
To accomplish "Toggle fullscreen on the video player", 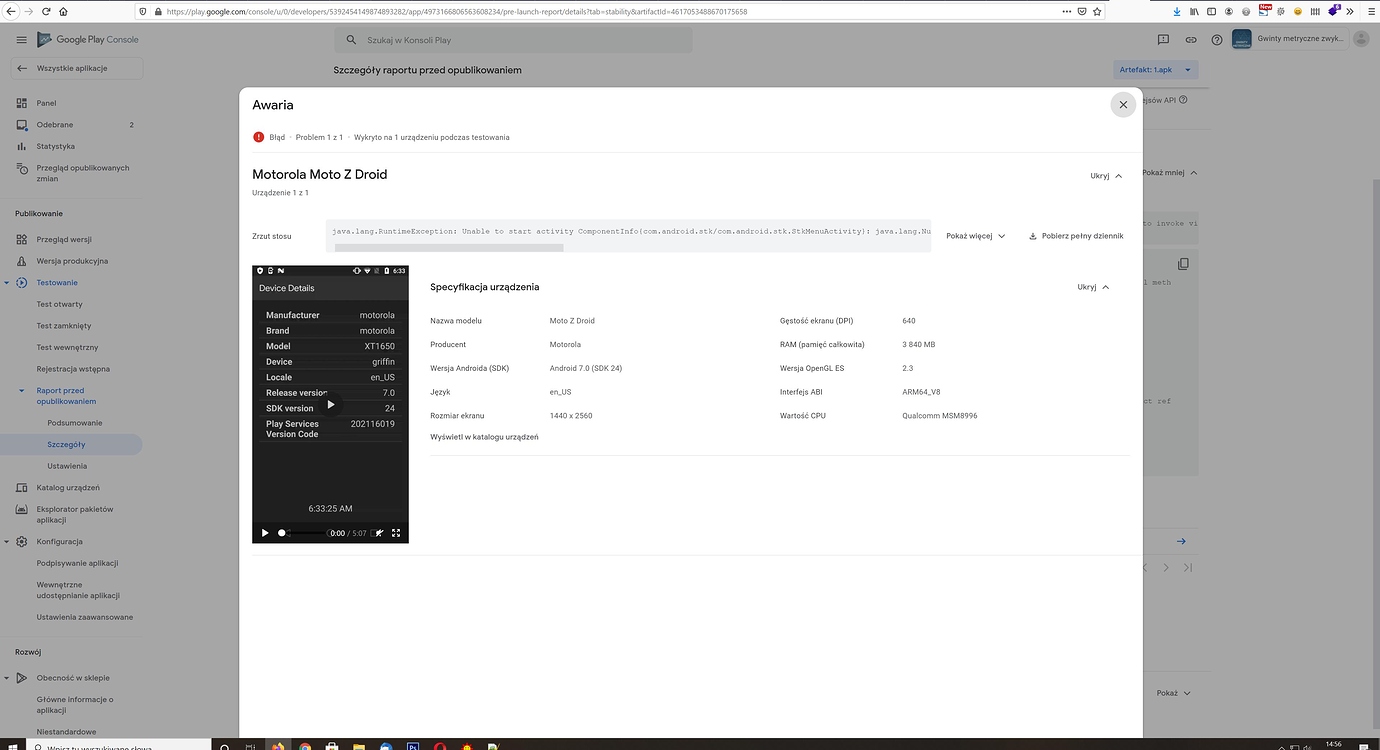I will pyautogui.click(x=396, y=533).
